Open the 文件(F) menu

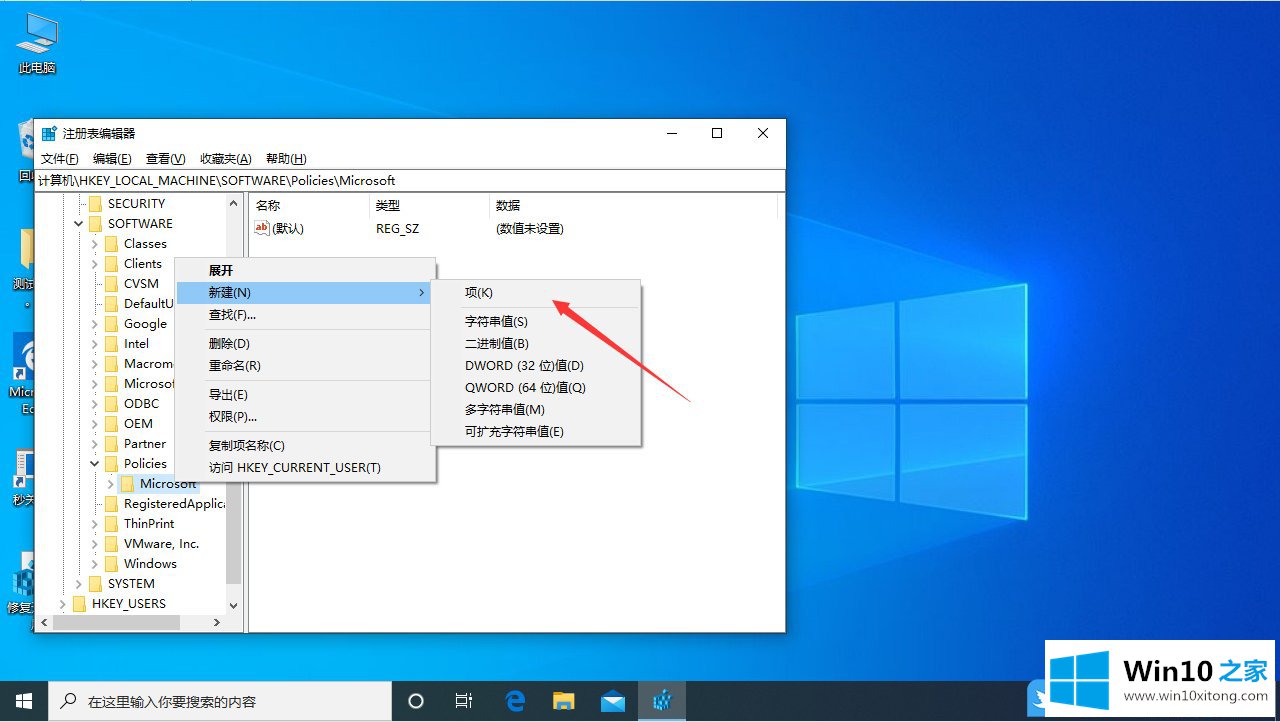tap(59, 159)
